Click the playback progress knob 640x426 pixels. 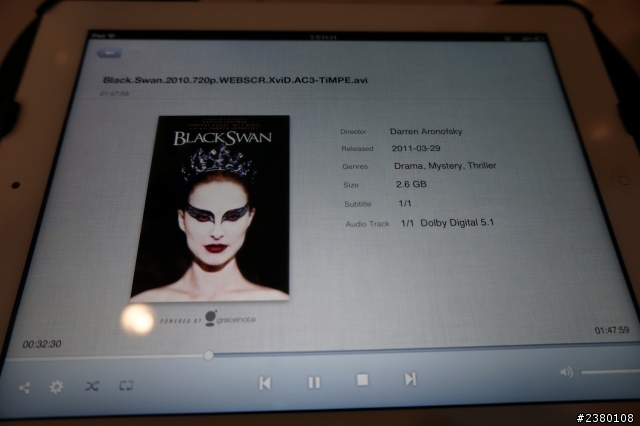tap(208, 355)
